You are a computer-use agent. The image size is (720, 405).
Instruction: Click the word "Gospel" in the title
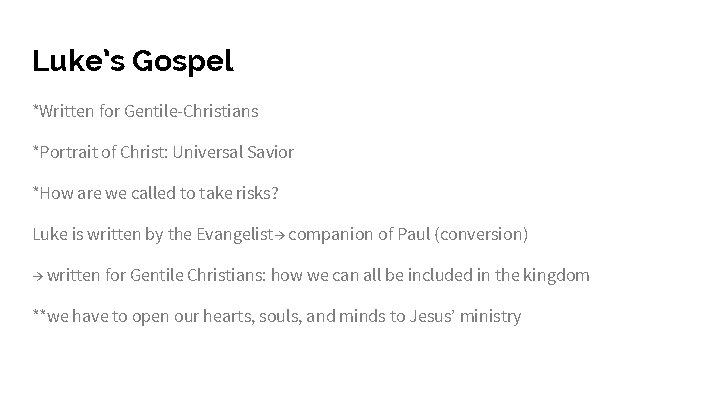(x=183, y=62)
